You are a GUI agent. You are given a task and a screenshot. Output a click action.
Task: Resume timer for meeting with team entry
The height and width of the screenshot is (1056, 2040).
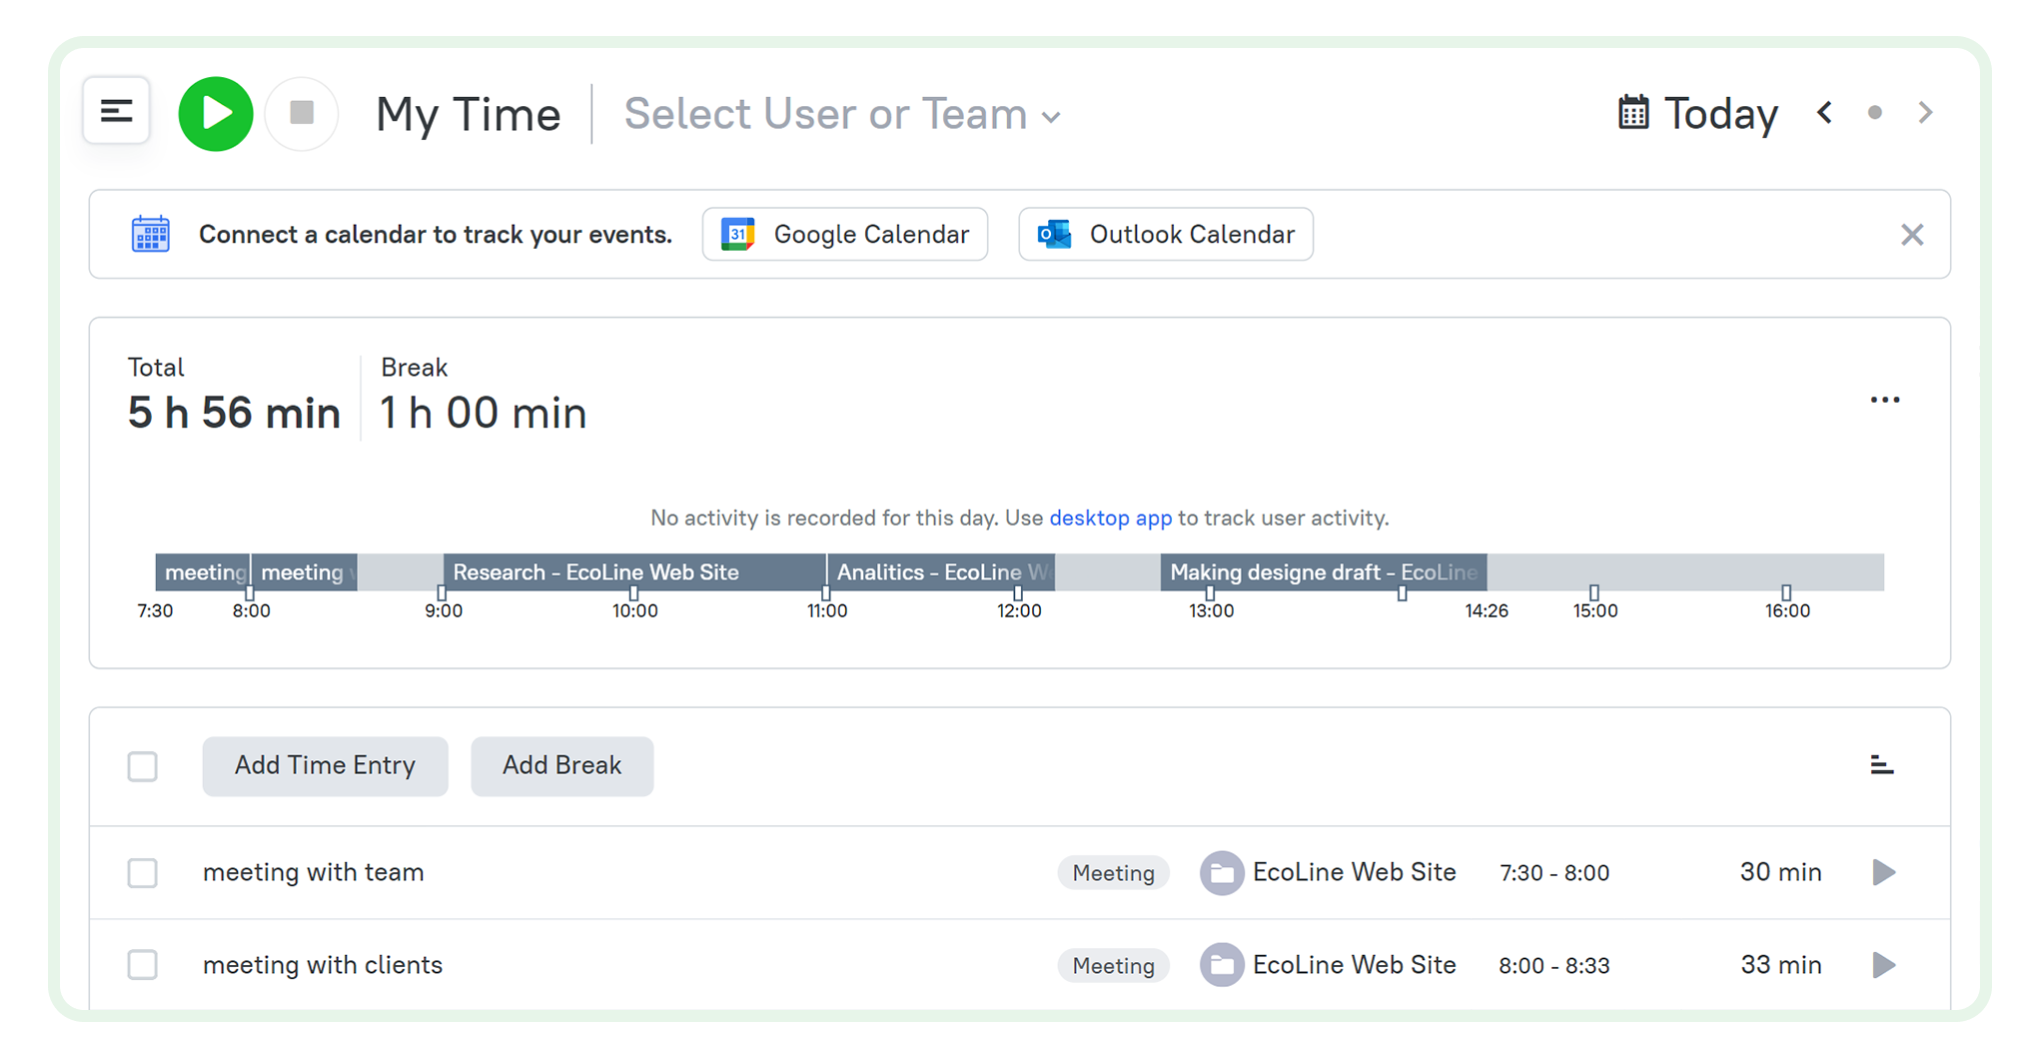pyautogui.click(x=1883, y=872)
